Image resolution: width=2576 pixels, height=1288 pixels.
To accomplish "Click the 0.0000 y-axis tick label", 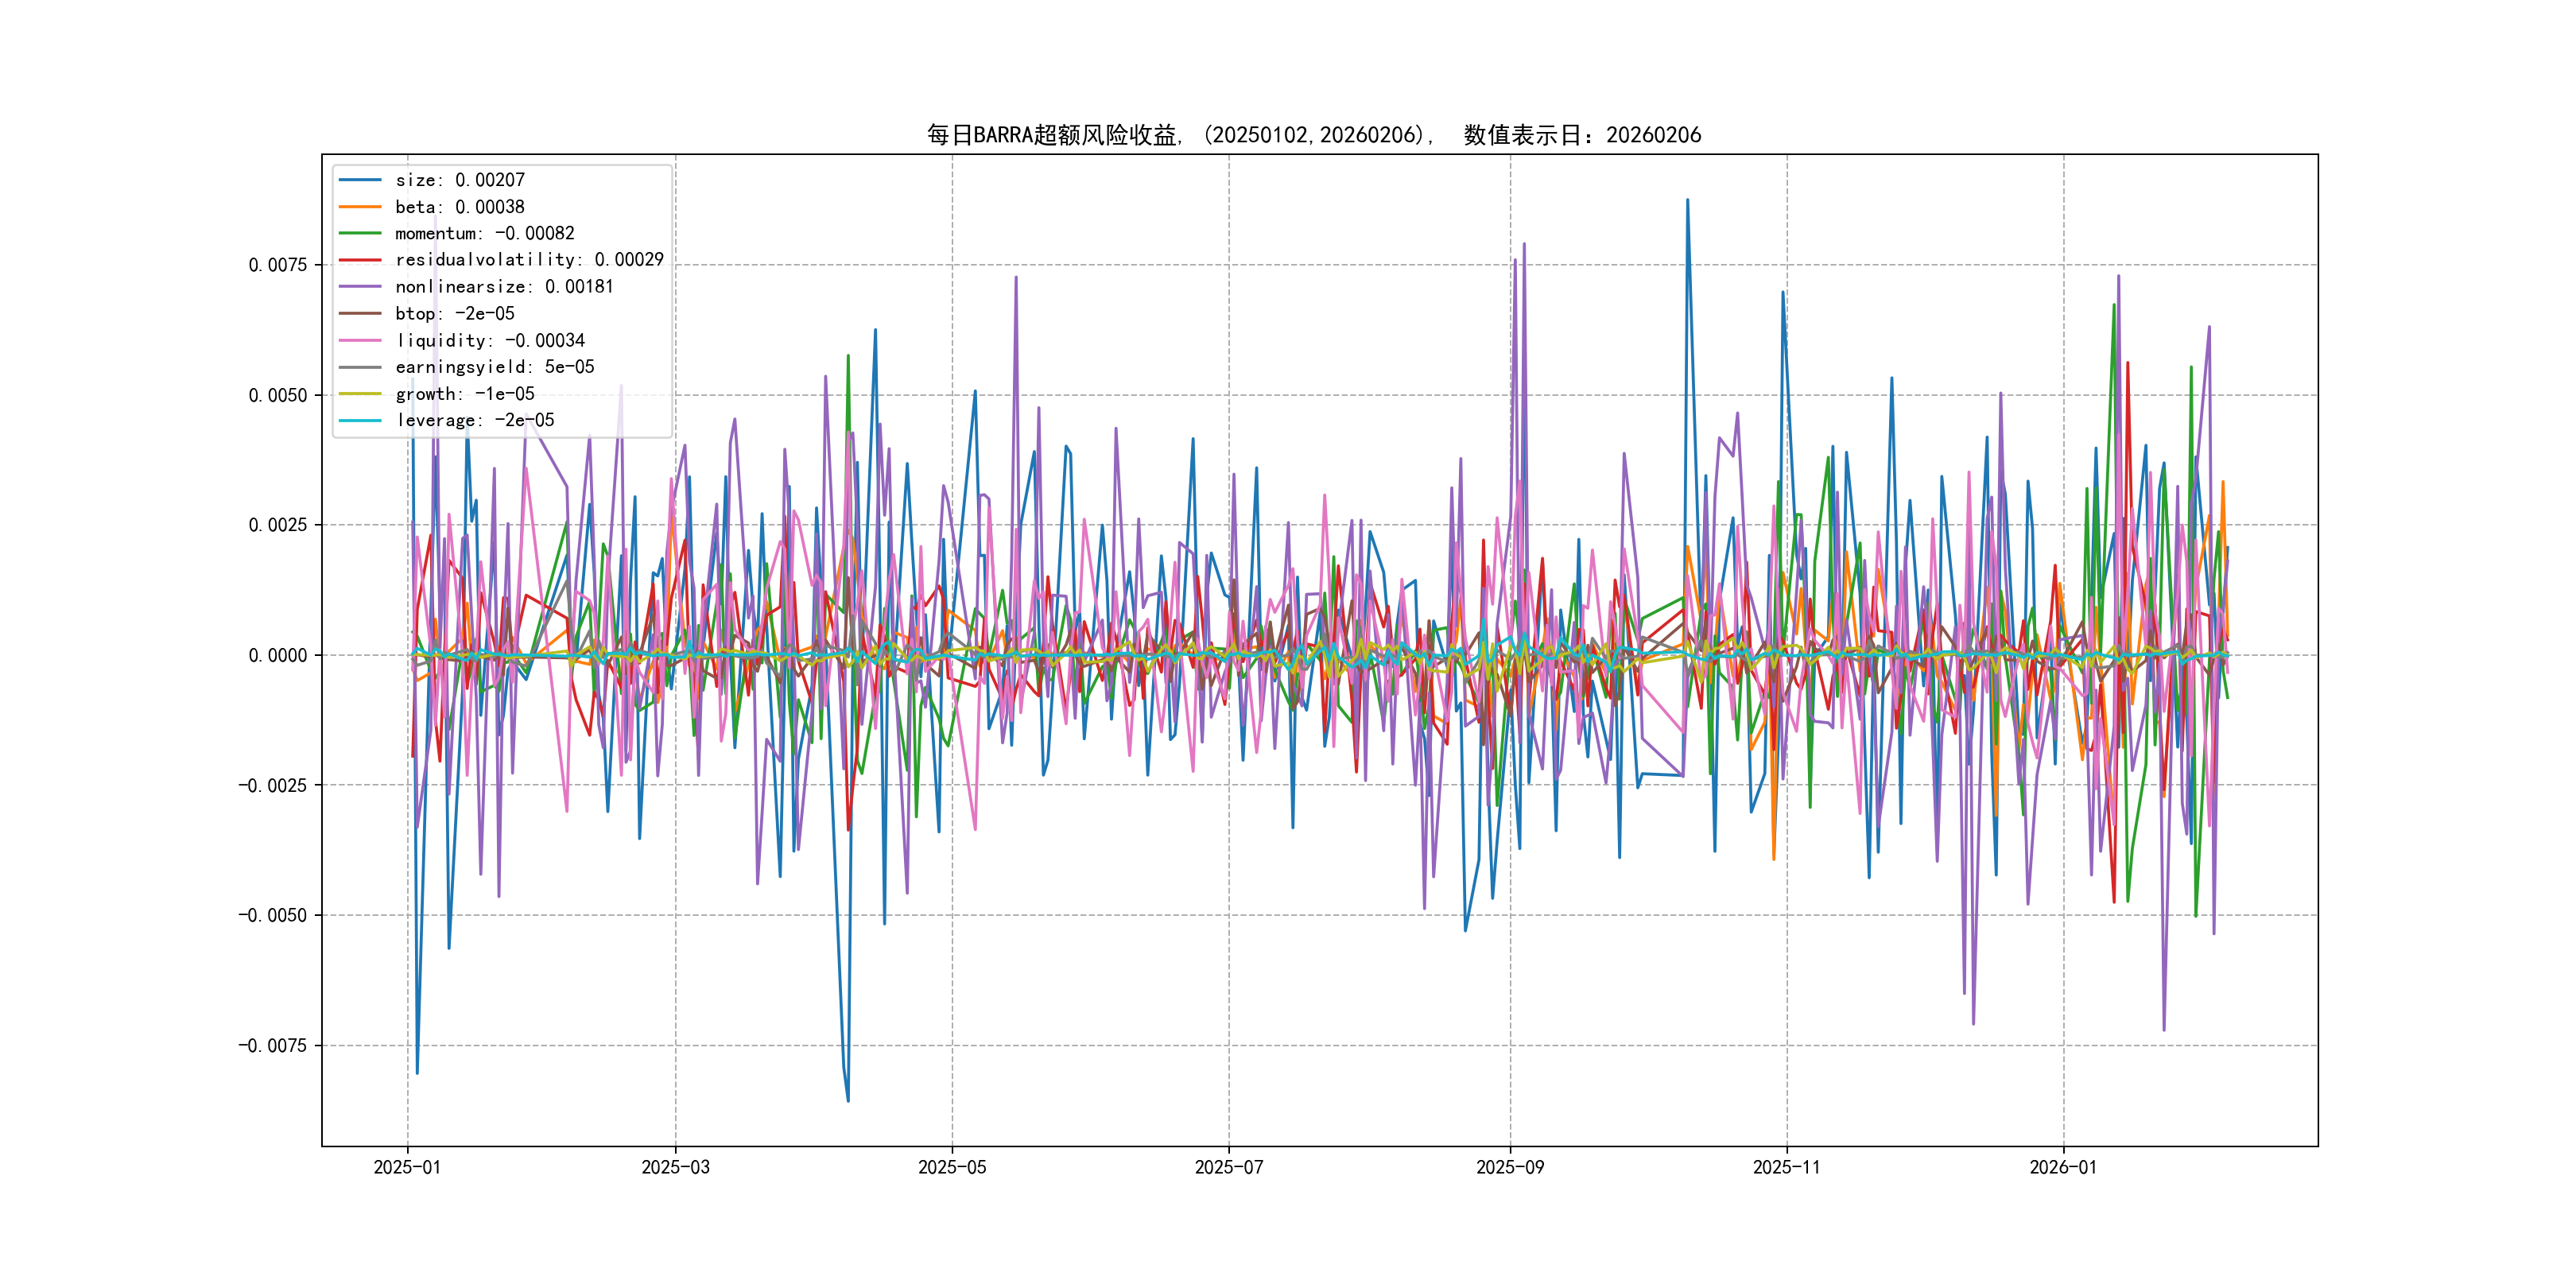I will pyautogui.click(x=278, y=655).
